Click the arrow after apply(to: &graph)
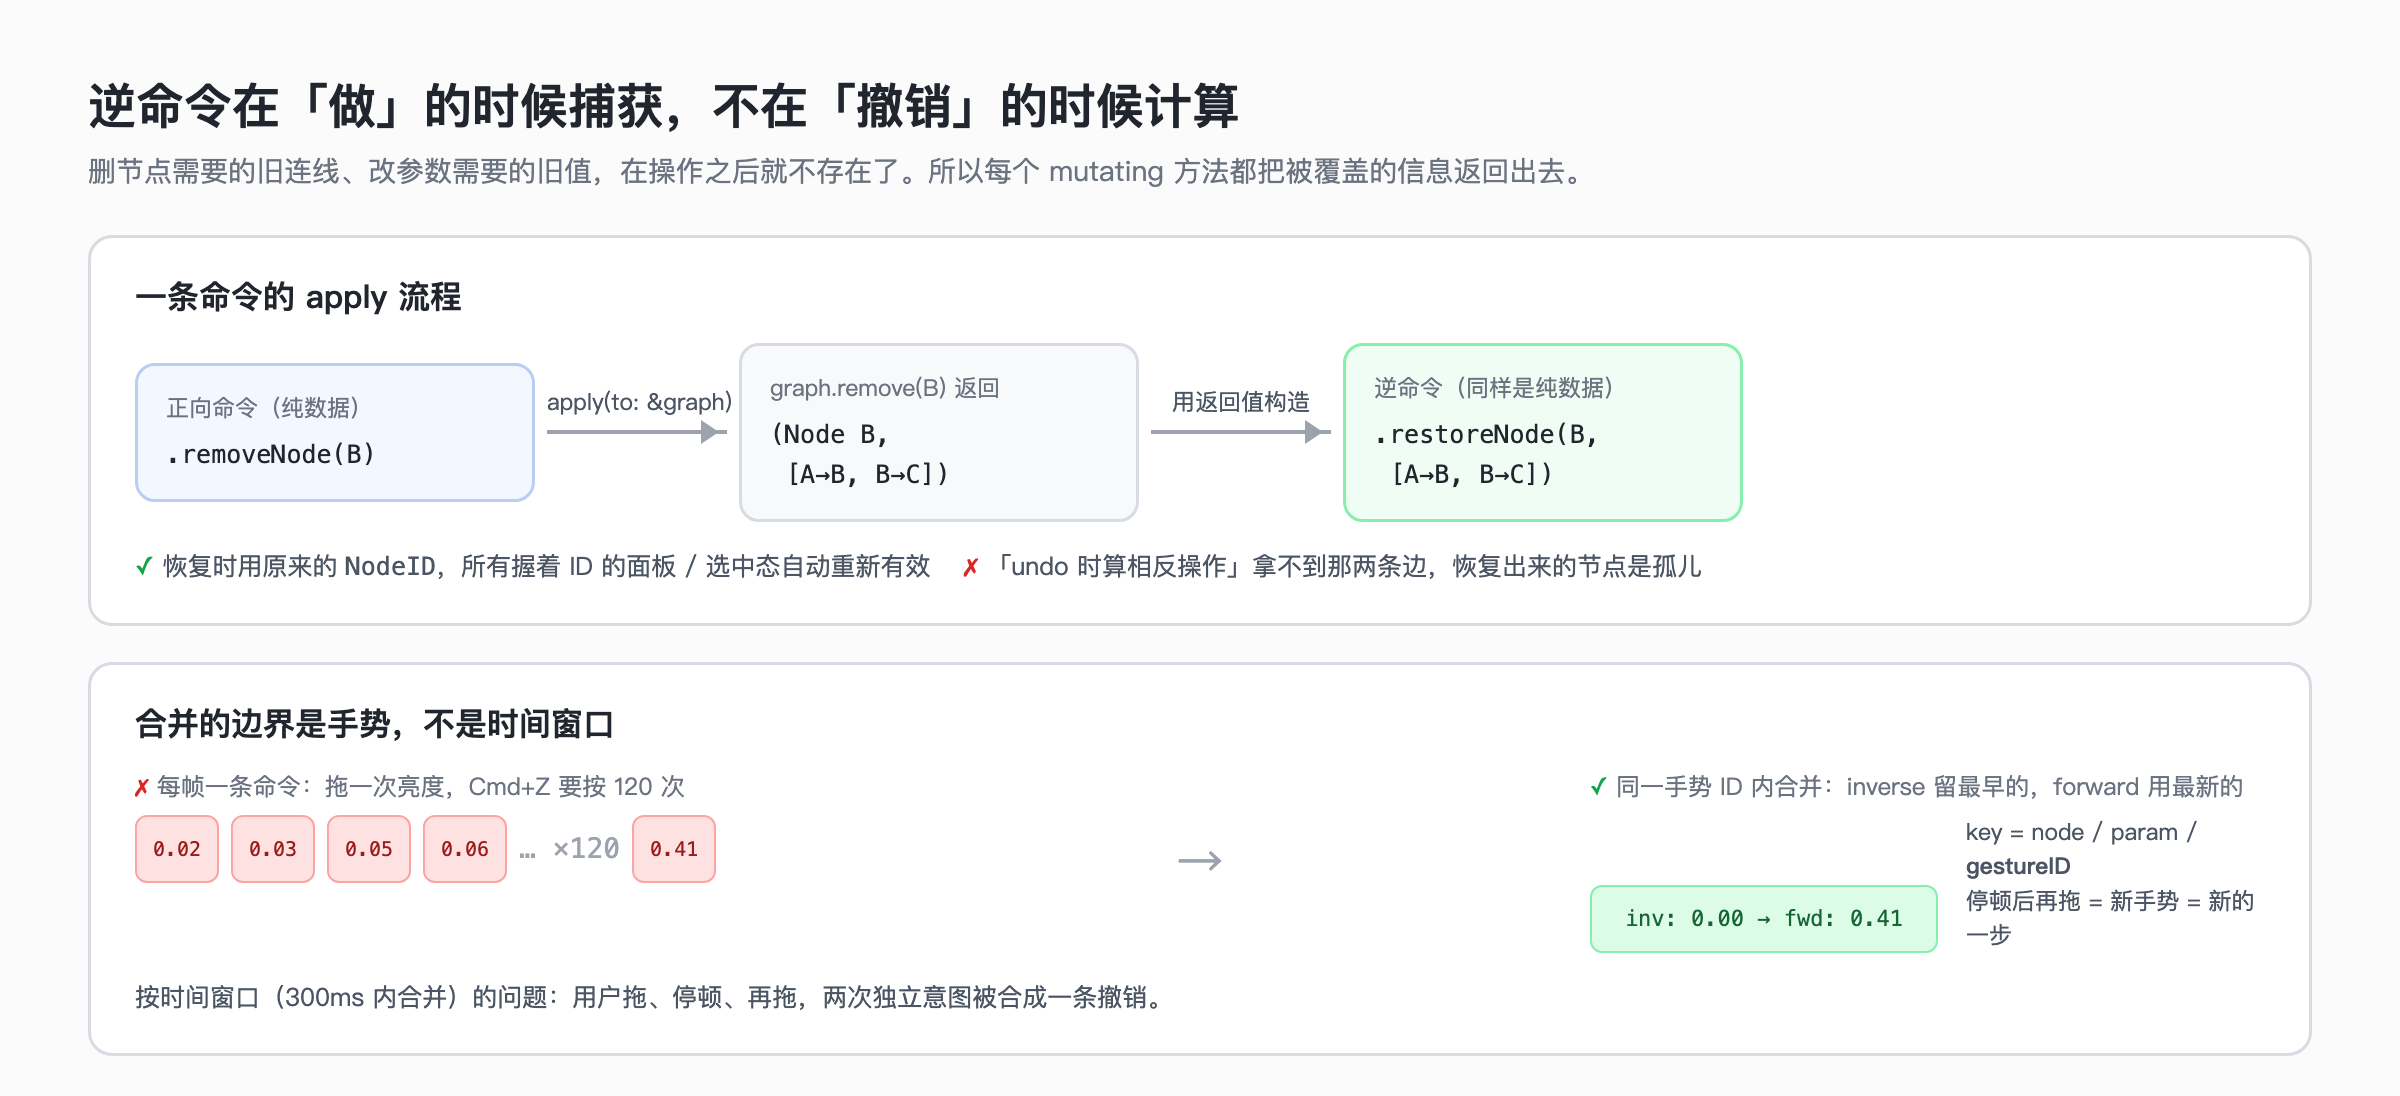2400x1096 pixels. (637, 432)
